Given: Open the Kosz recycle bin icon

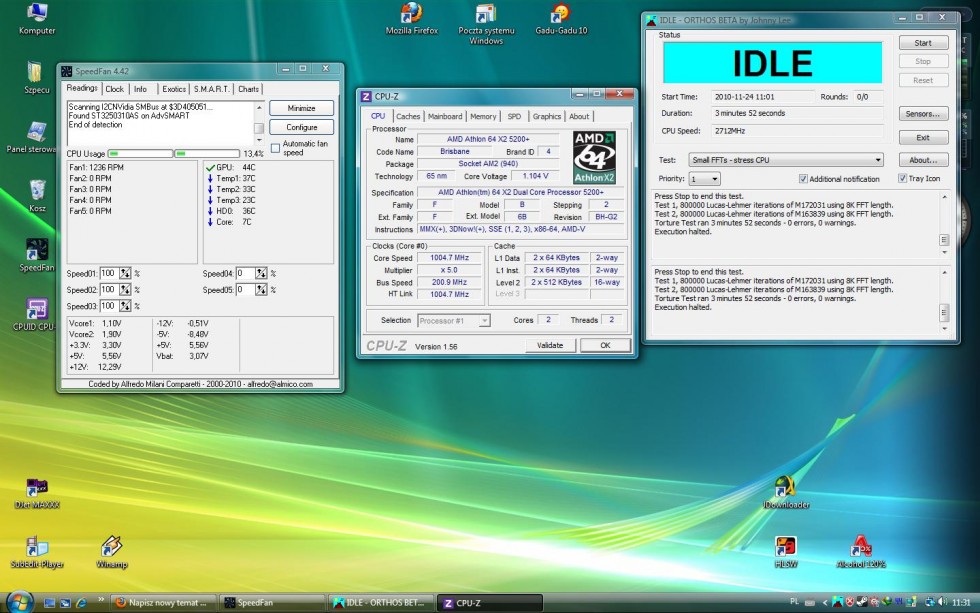Looking at the screenshot, I should coord(37,191).
